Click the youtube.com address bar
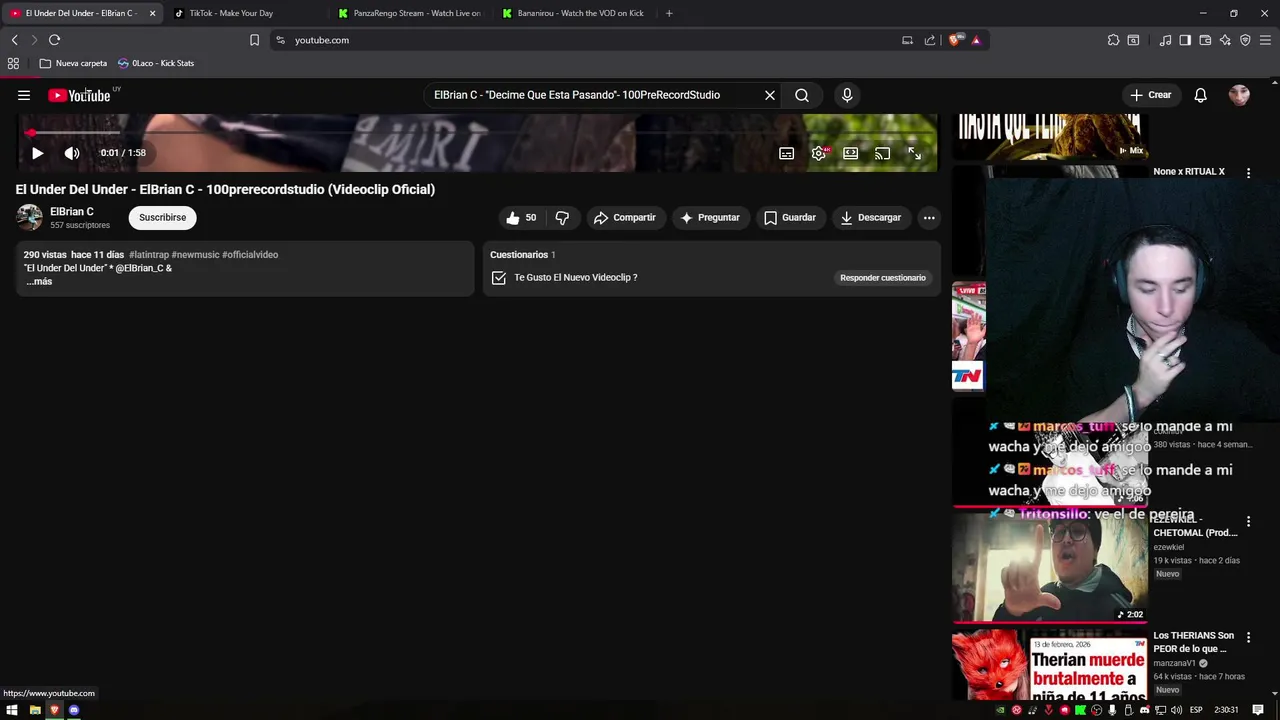1280x720 pixels. [590, 40]
